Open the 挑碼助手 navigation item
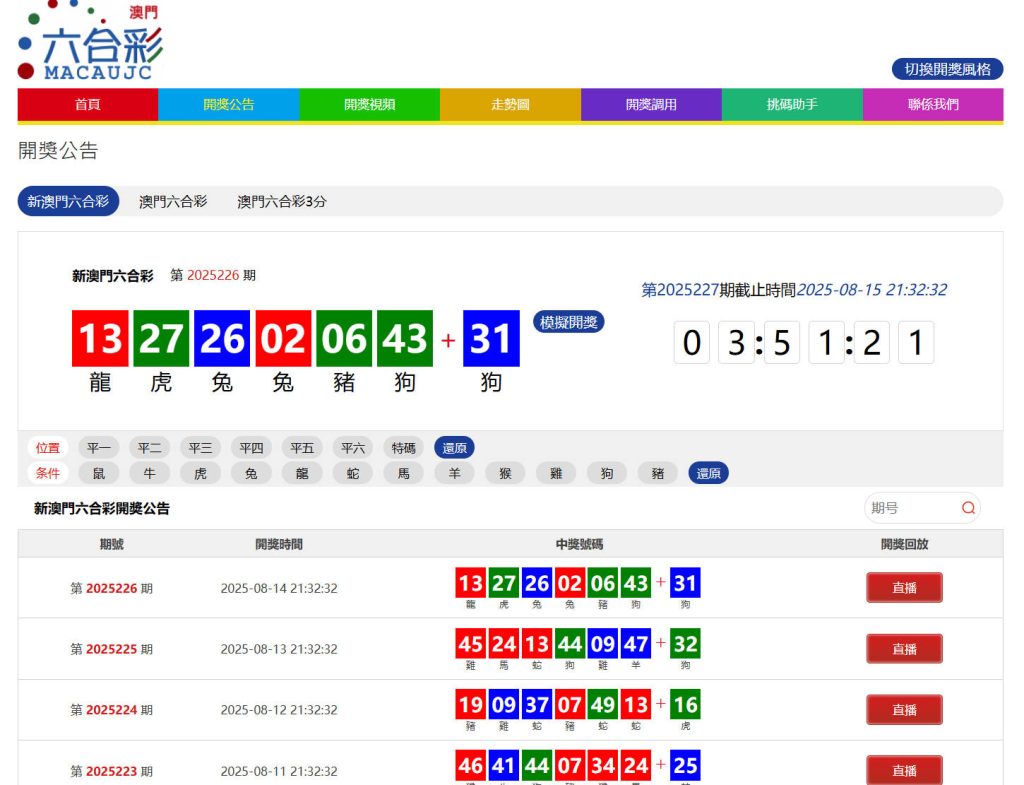1024x785 pixels. coord(794,104)
